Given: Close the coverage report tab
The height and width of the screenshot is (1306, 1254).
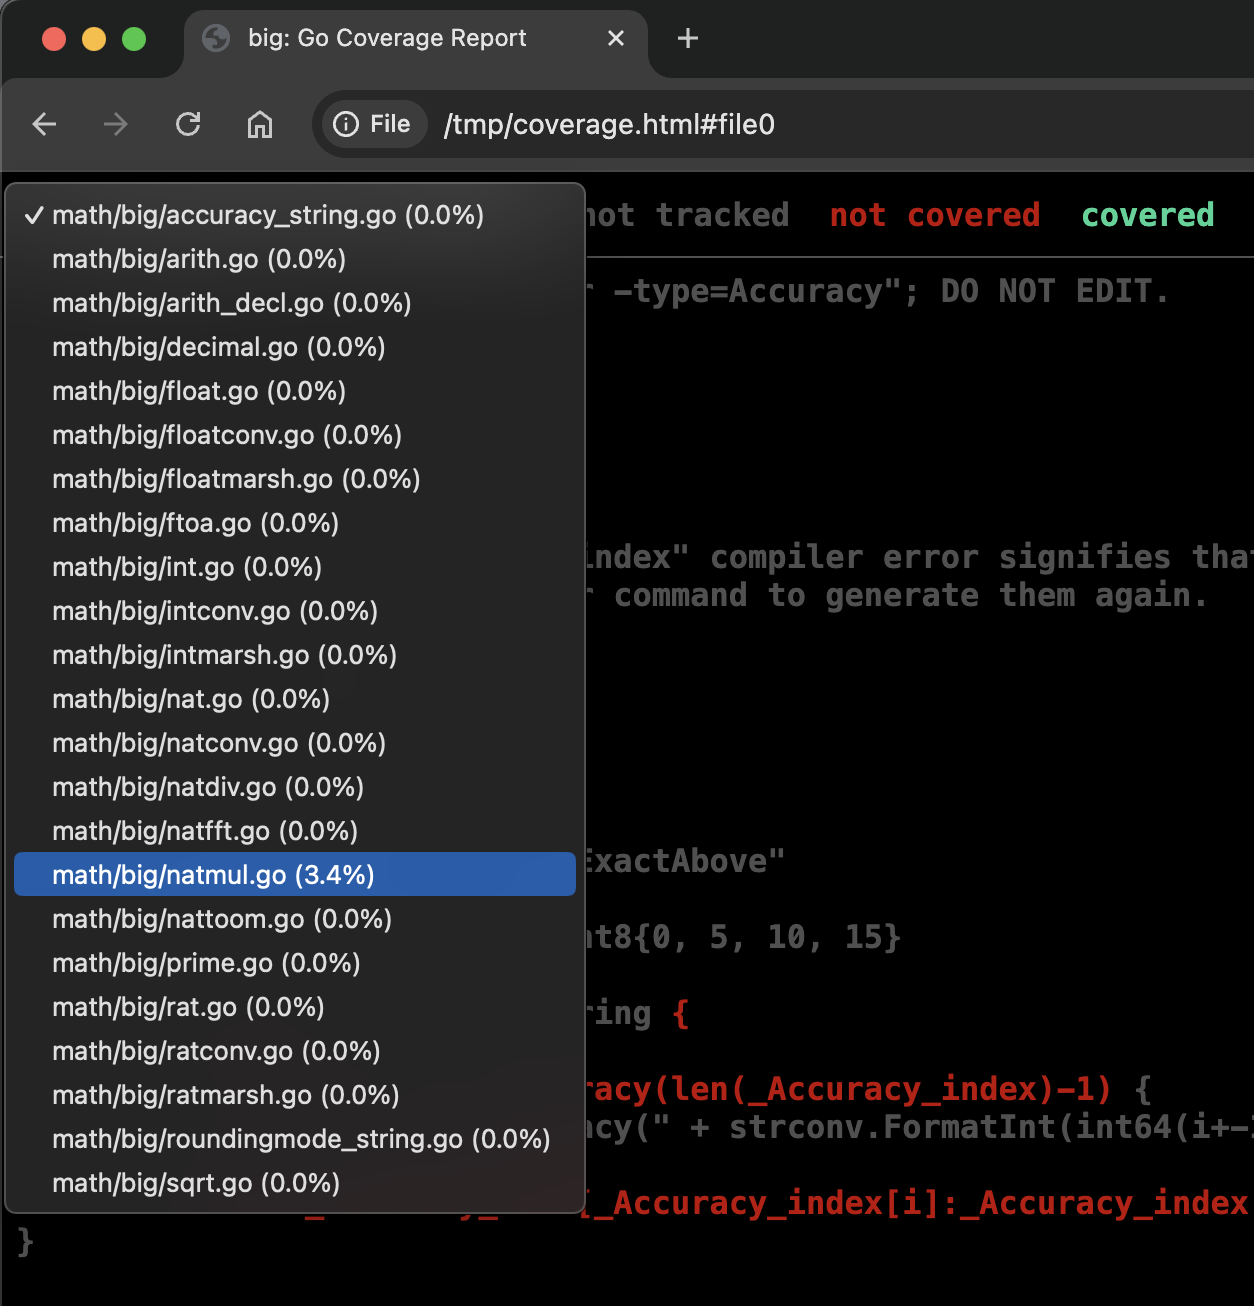Looking at the screenshot, I should pyautogui.click(x=616, y=38).
